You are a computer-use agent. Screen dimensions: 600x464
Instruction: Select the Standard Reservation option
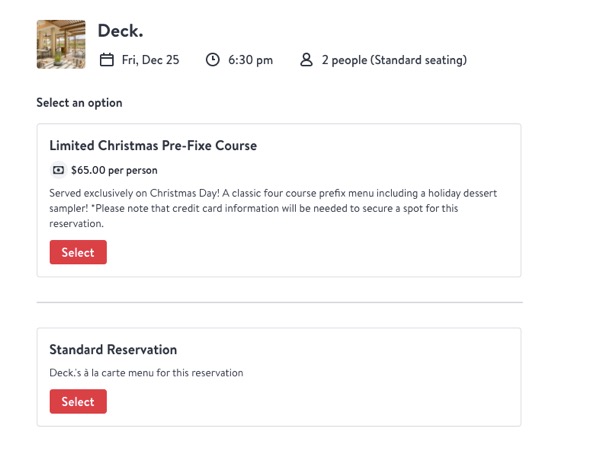tap(78, 401)
